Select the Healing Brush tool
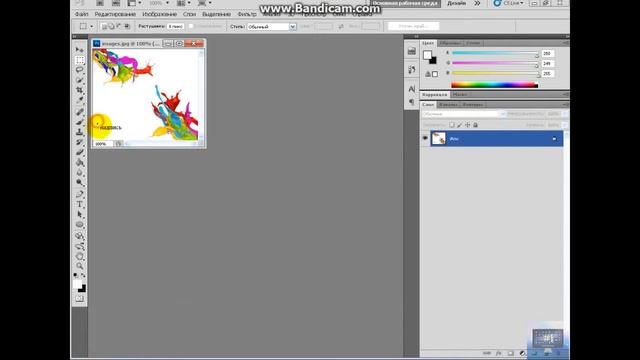This screenshot has height=360, width=640. [80, 112]
